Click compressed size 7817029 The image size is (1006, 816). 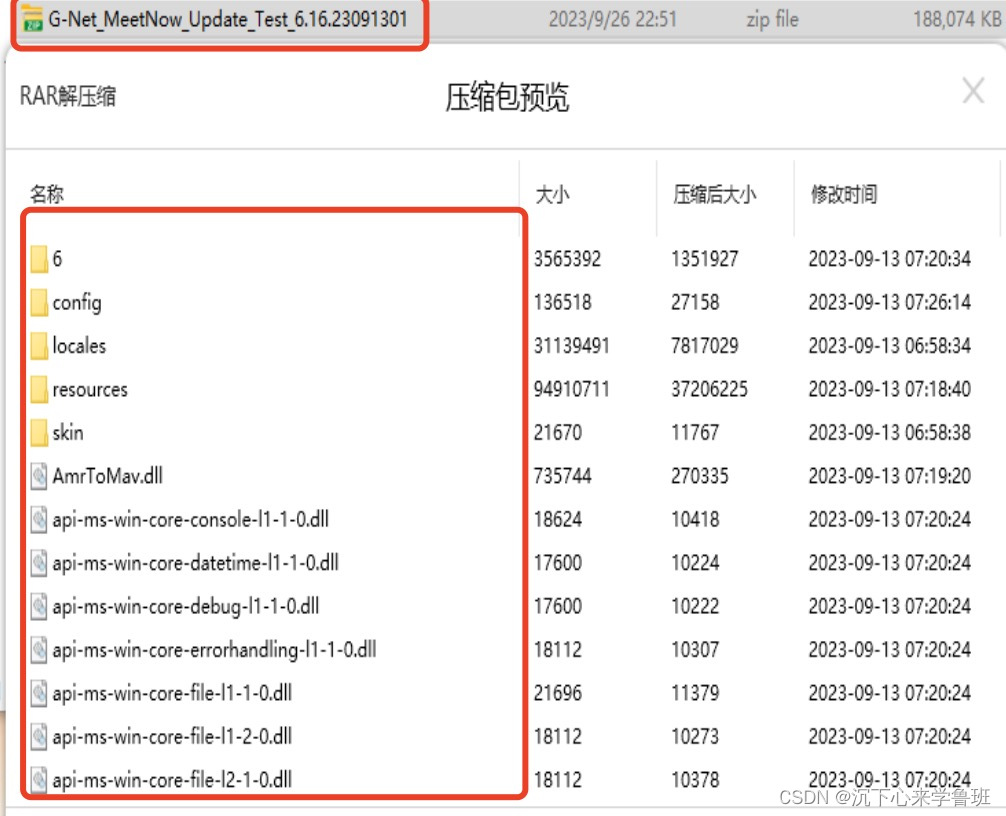point(705,346)
